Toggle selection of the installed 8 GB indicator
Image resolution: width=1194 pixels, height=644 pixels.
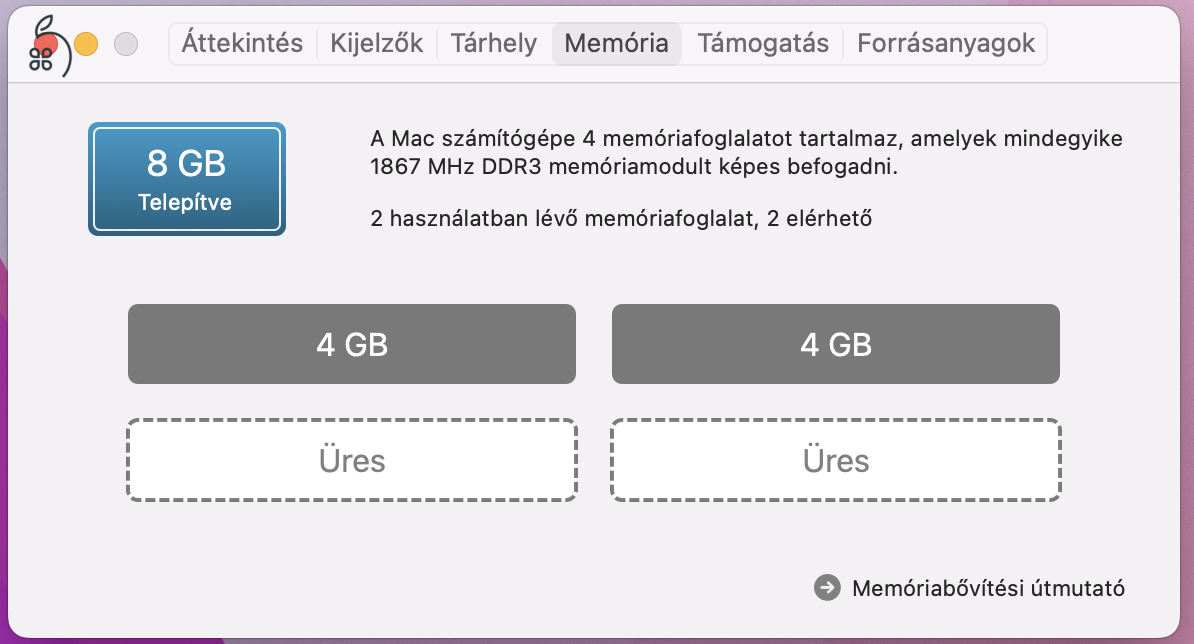pyautogui.click(x=186, y=178)
